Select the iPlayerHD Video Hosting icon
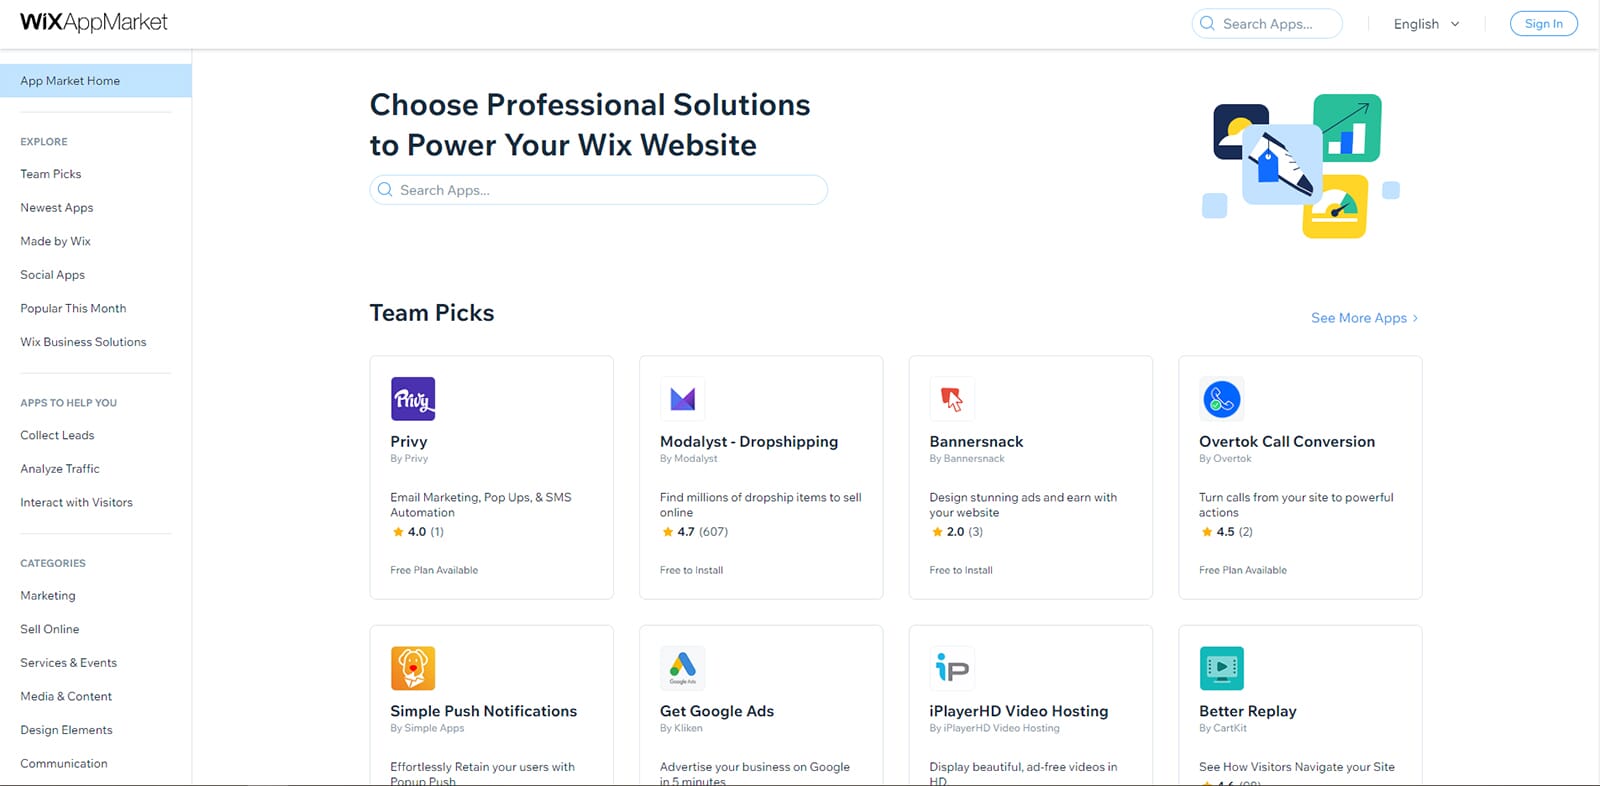 click(x=952, y=668)
